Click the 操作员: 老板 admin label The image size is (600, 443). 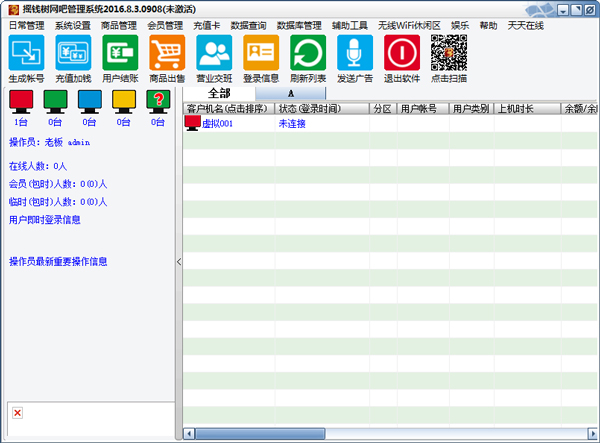pos(49,142)
